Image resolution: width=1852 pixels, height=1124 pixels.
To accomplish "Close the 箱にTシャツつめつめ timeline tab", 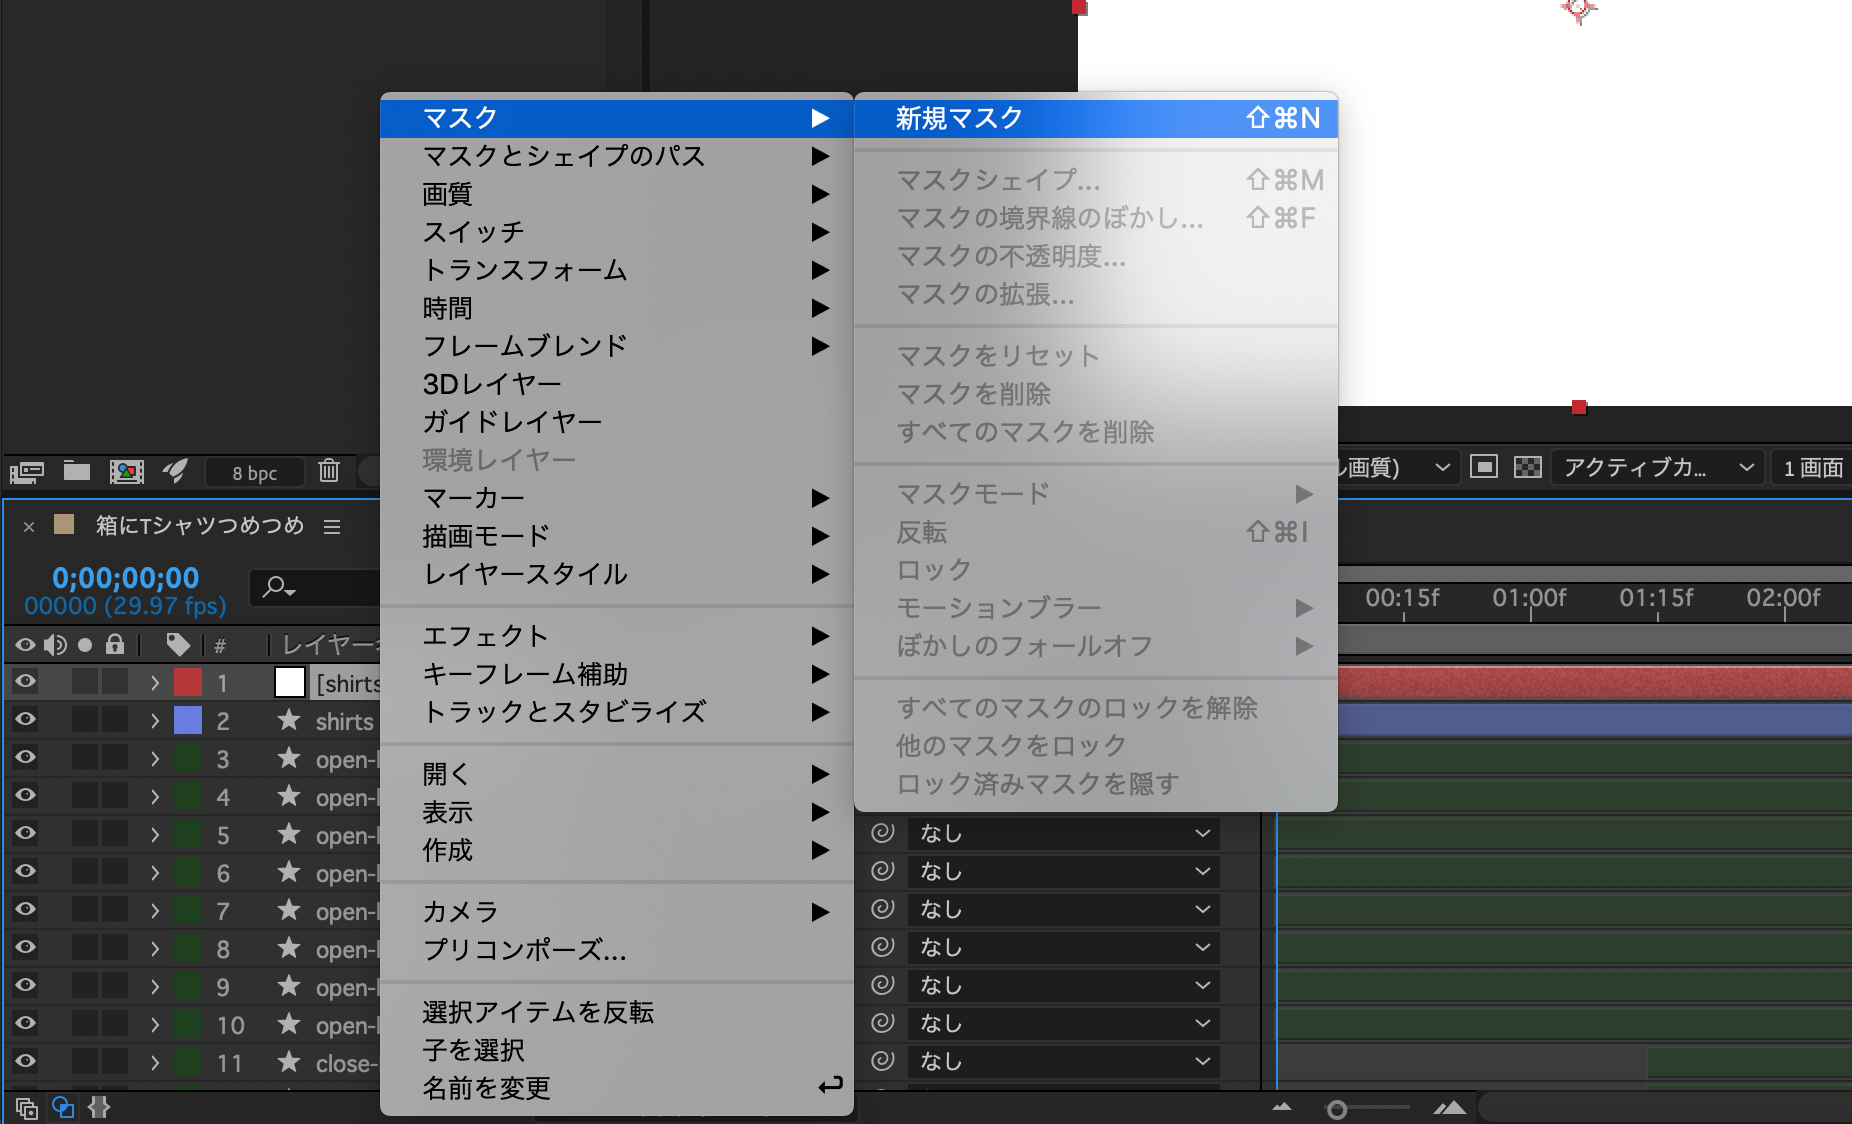I will (x=29, y=526).
